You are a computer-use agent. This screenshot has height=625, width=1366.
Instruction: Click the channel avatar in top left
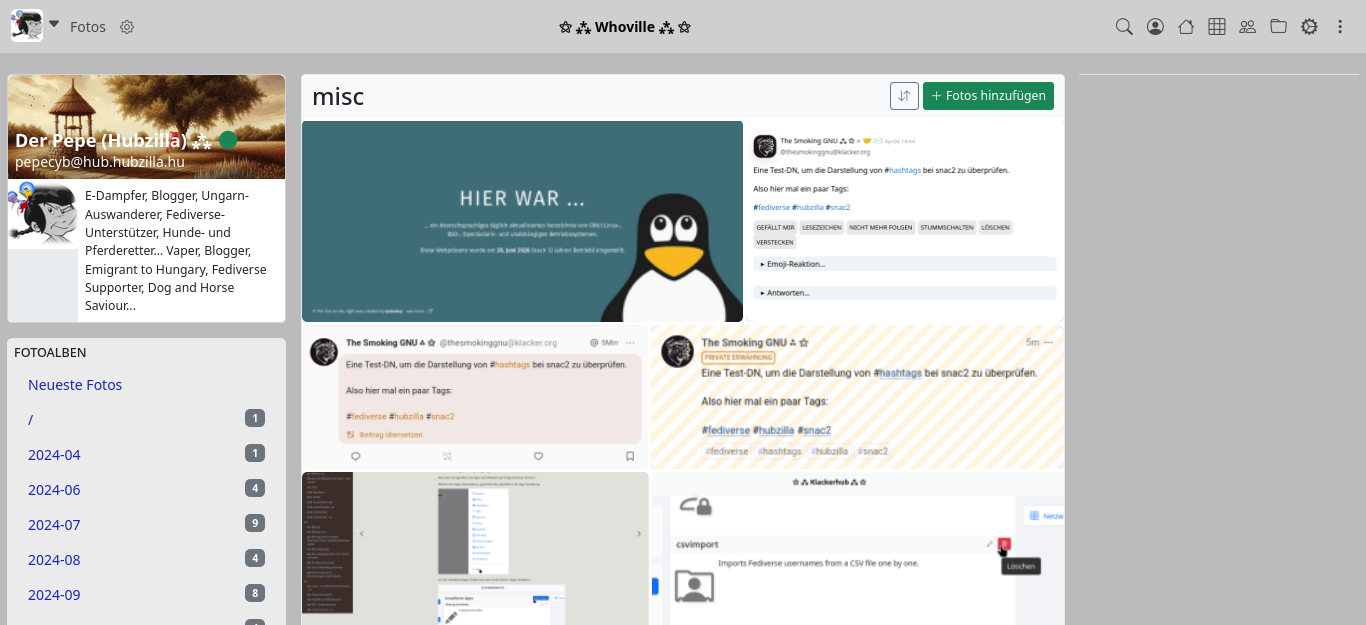pos(27,26)
